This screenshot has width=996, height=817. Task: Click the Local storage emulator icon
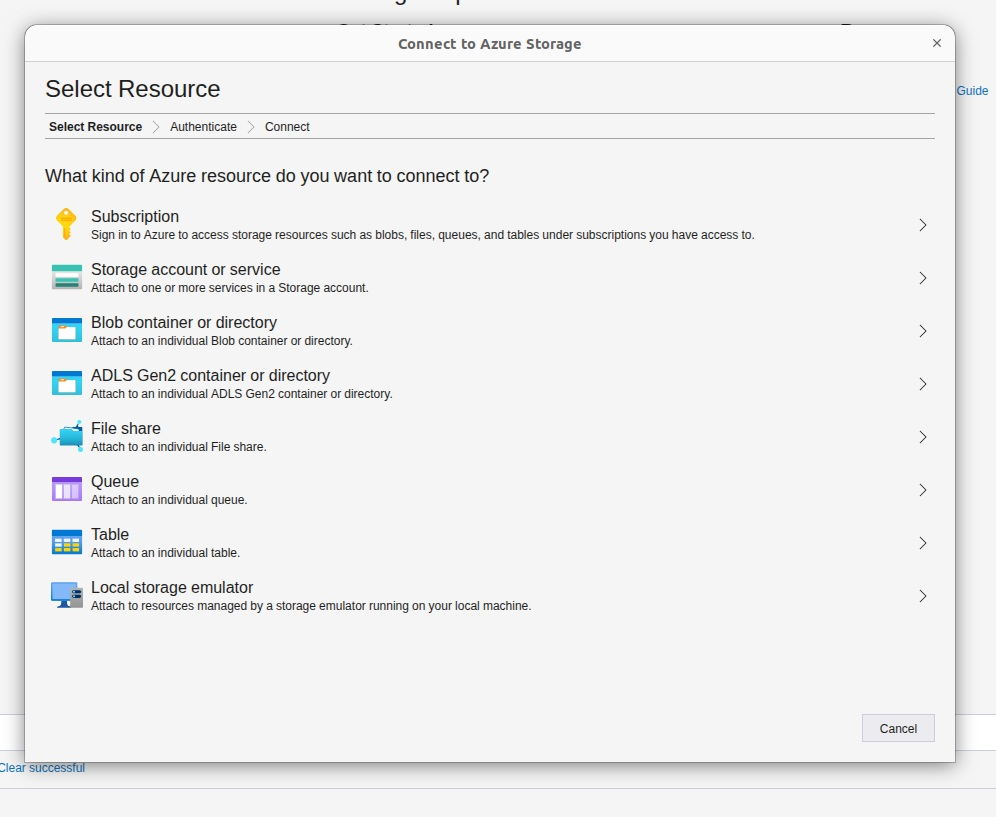67,595
